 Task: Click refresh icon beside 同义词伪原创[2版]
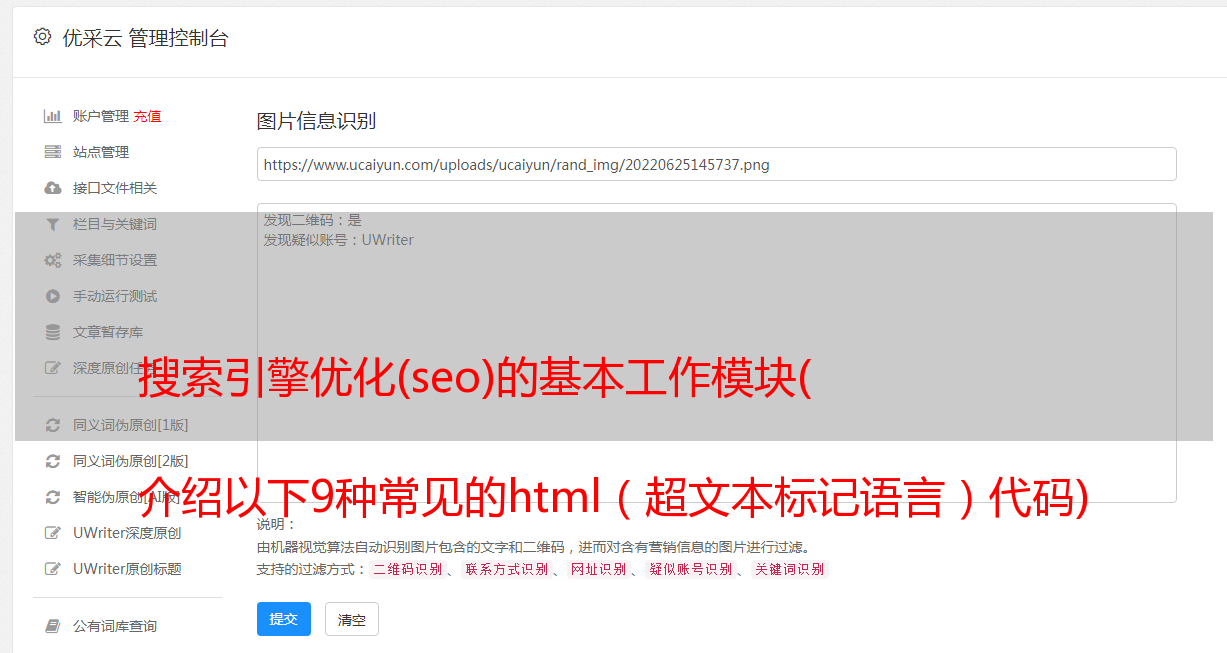pos(53,461)
